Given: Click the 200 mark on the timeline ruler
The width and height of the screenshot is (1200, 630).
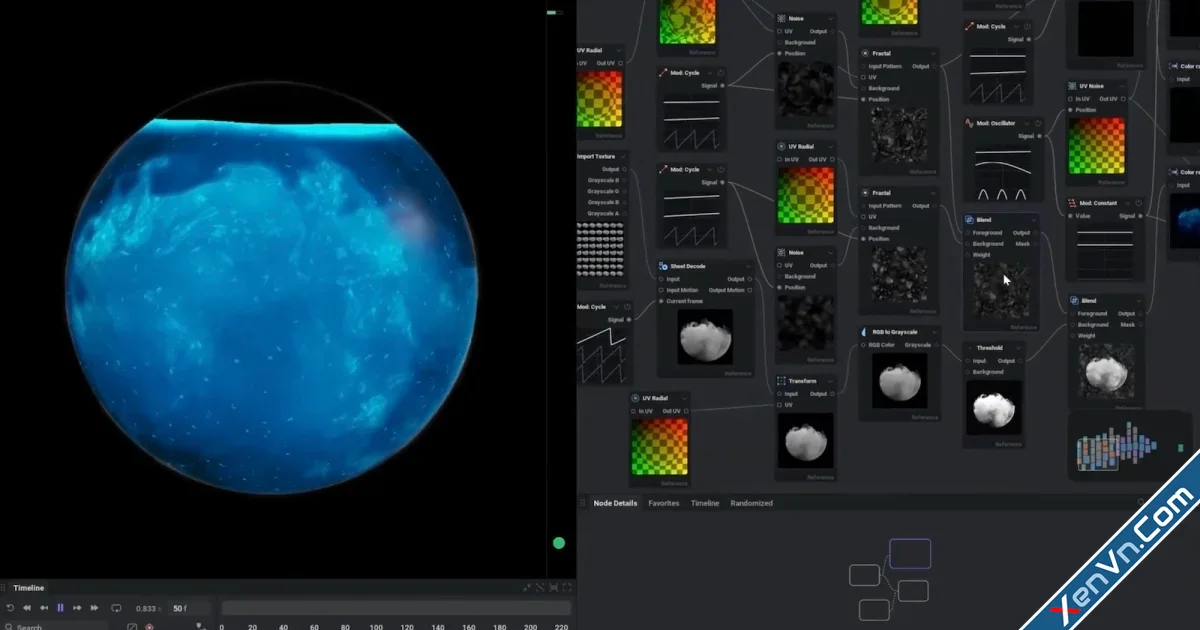Looking at the screenshot, I should (x=530, y=627).
